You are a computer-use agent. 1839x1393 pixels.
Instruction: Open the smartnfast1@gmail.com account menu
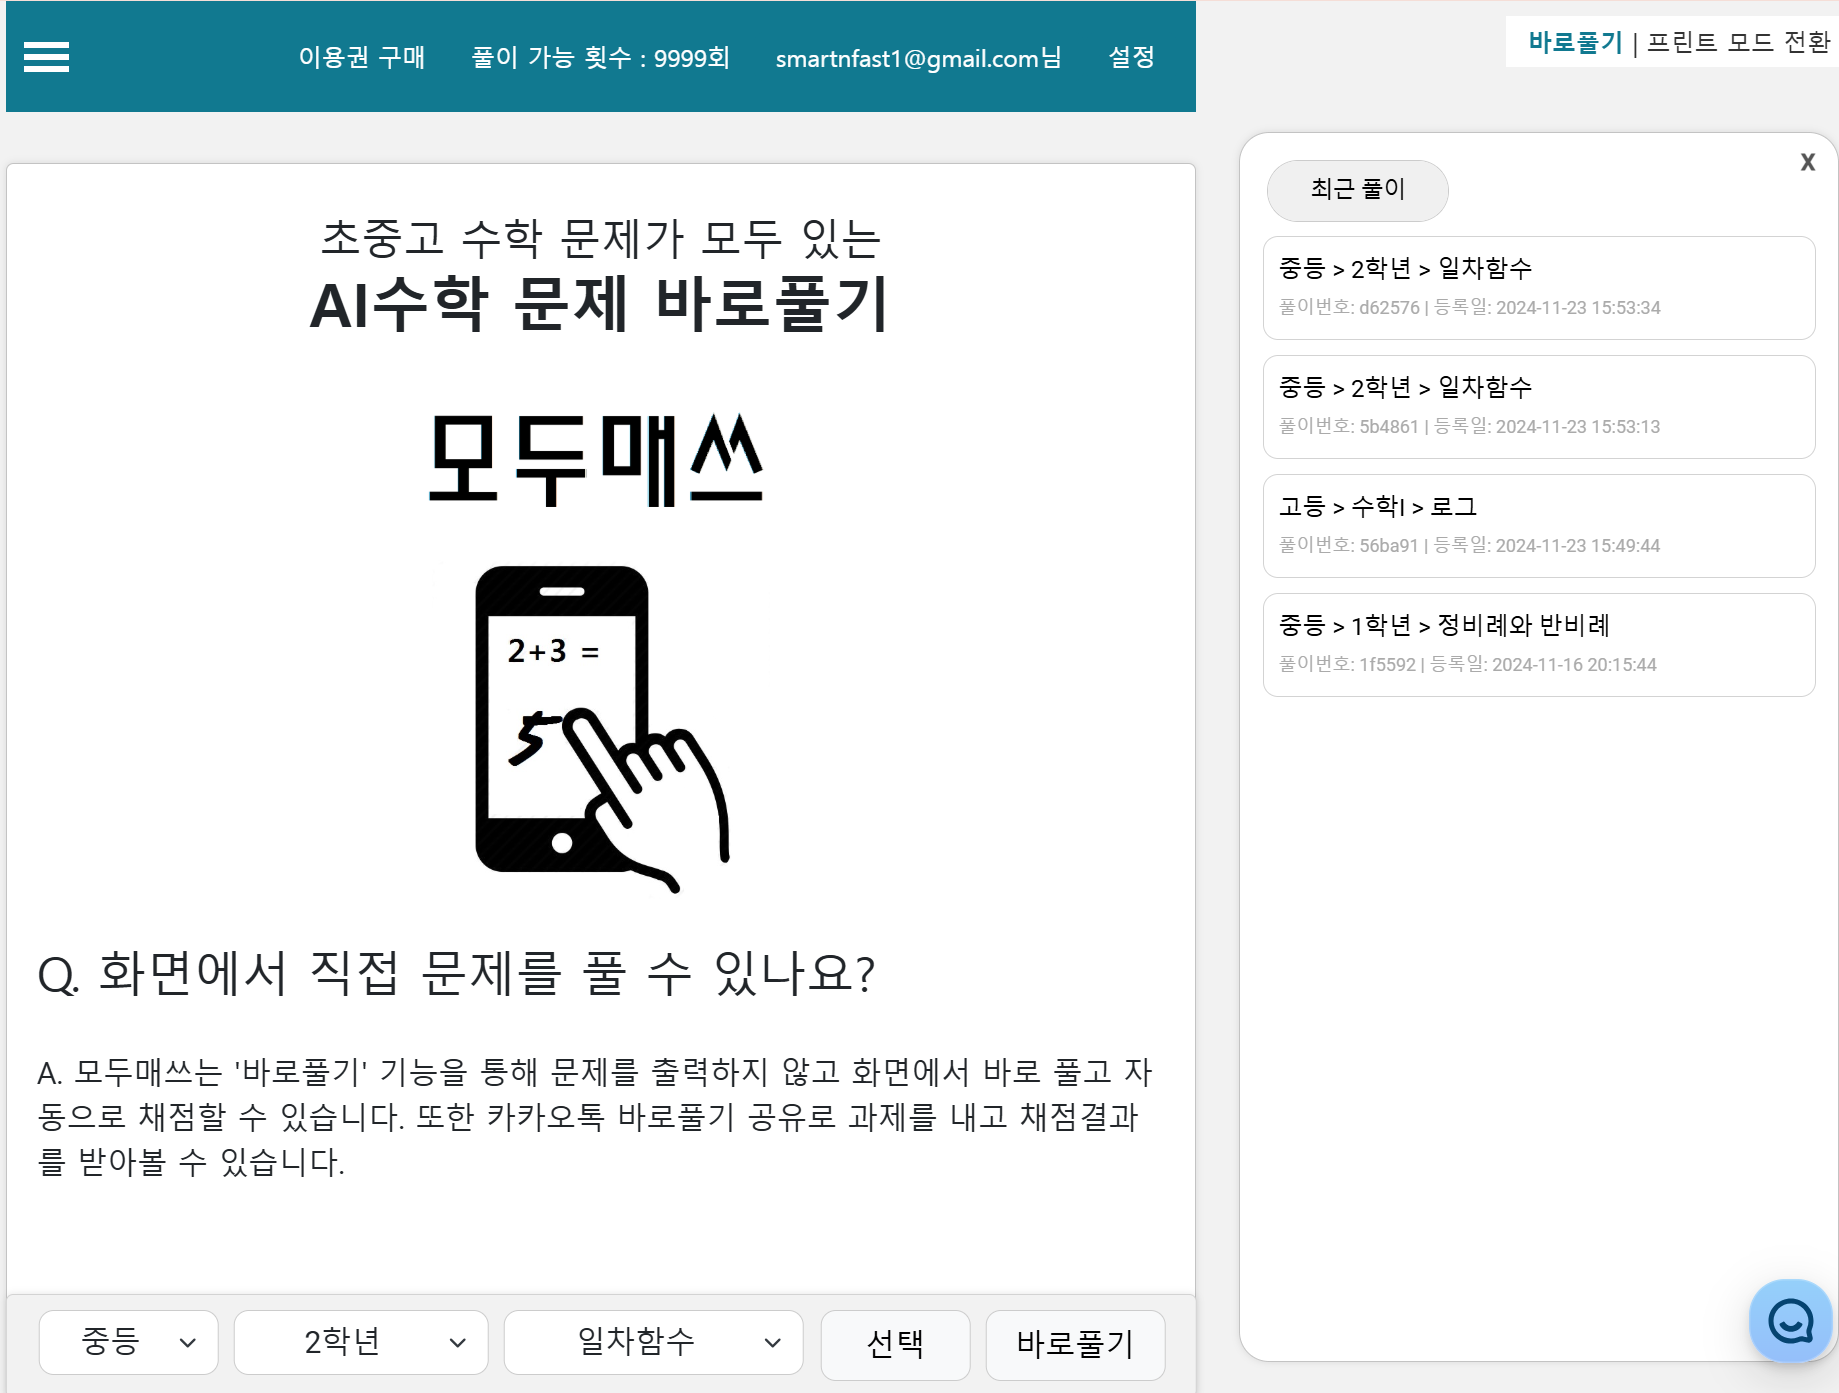[x=918, y=58]
